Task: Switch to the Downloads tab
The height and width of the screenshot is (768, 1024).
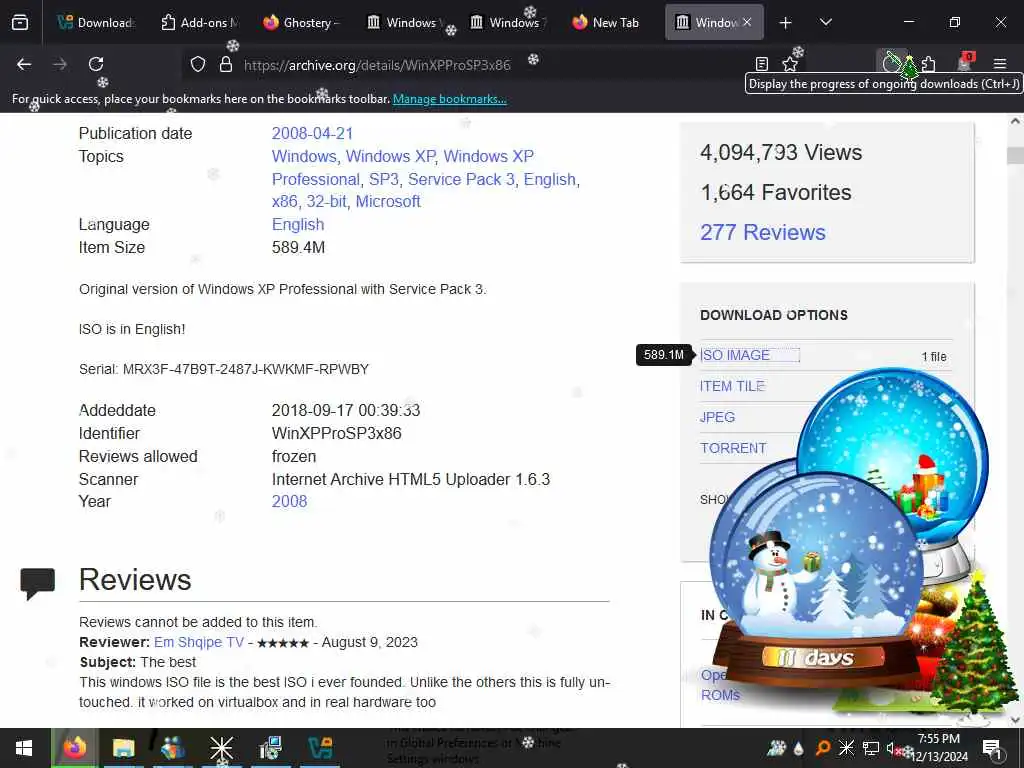Action: 95,23
